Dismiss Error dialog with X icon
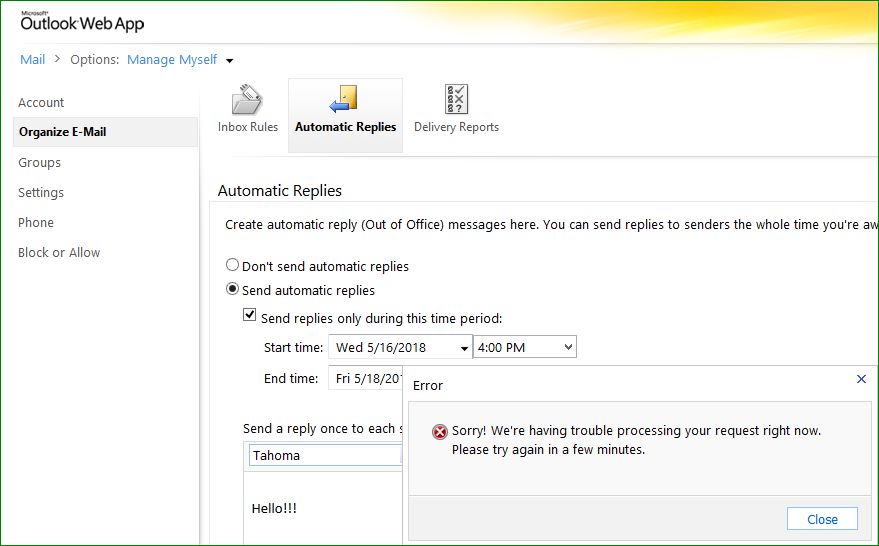 point(862,379)
